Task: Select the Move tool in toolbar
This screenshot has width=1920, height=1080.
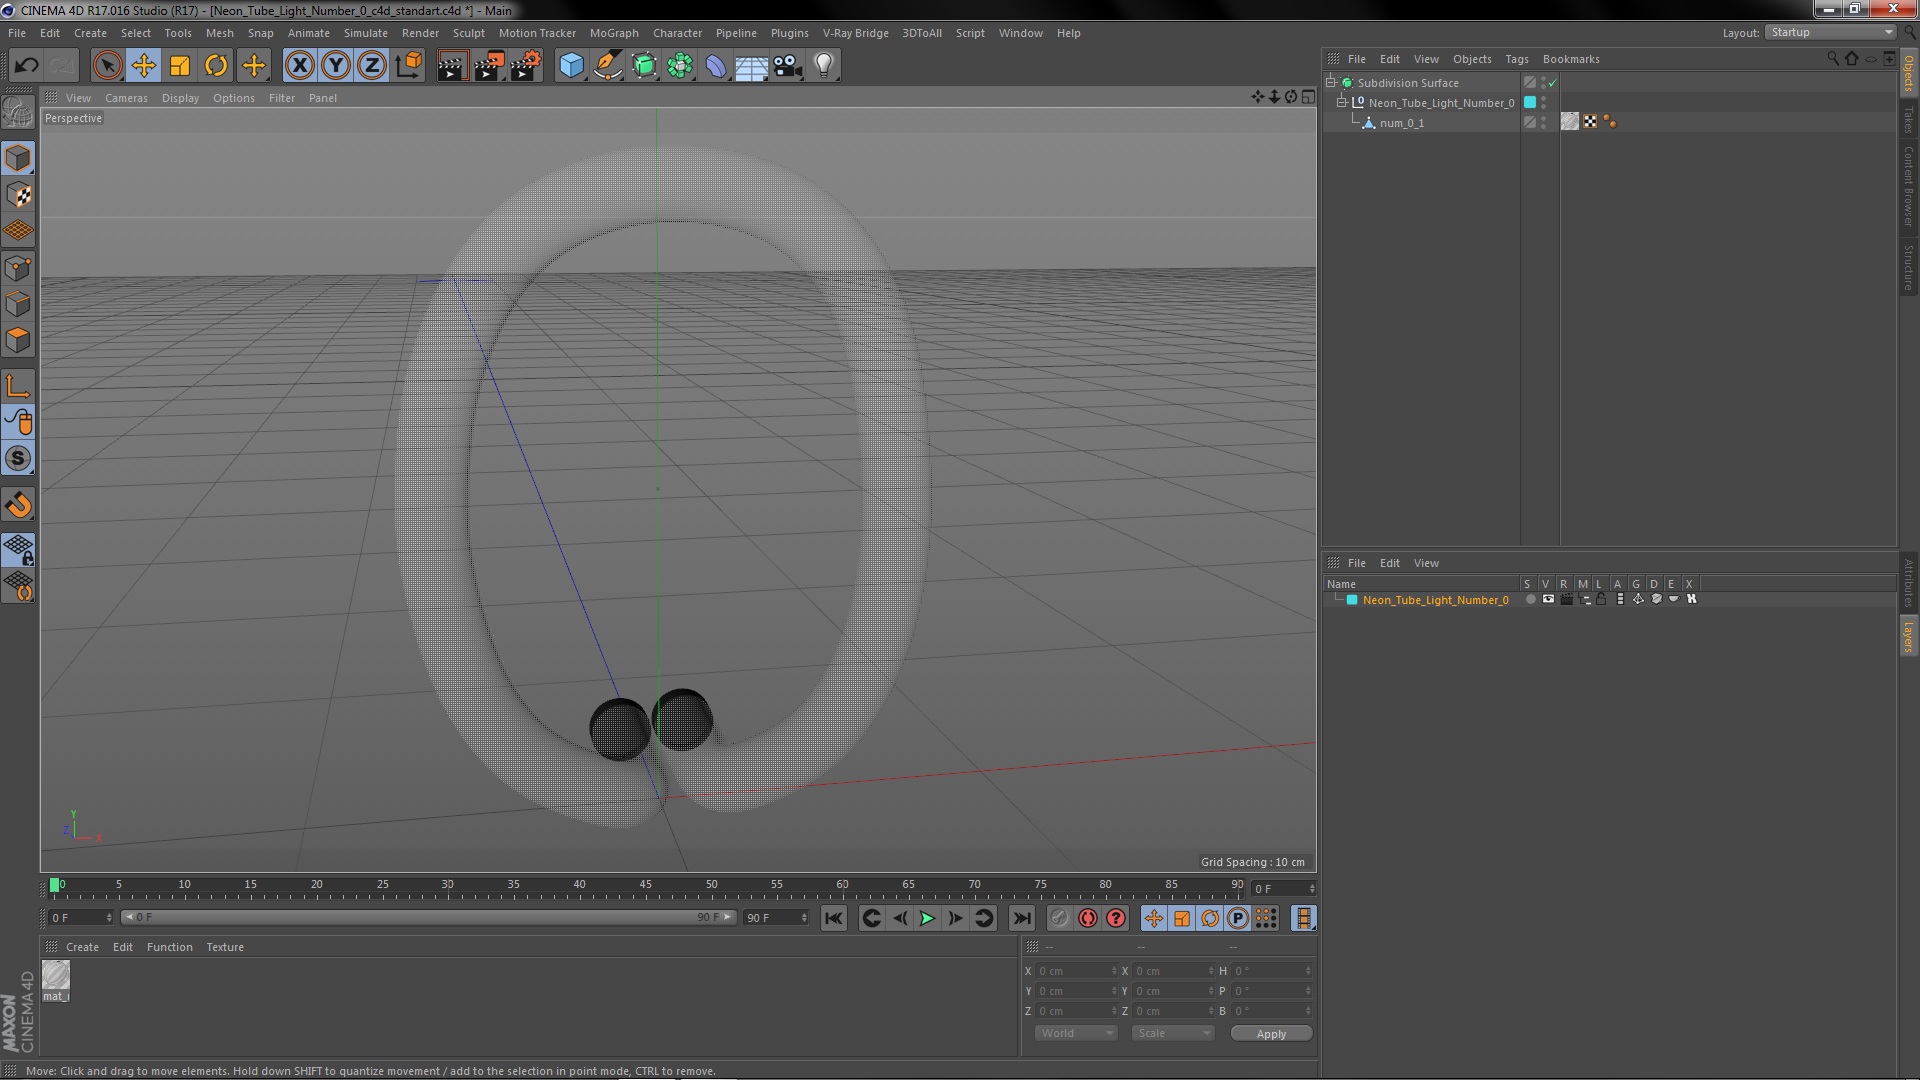Action: pyautogui.click(x=143, y=66)
